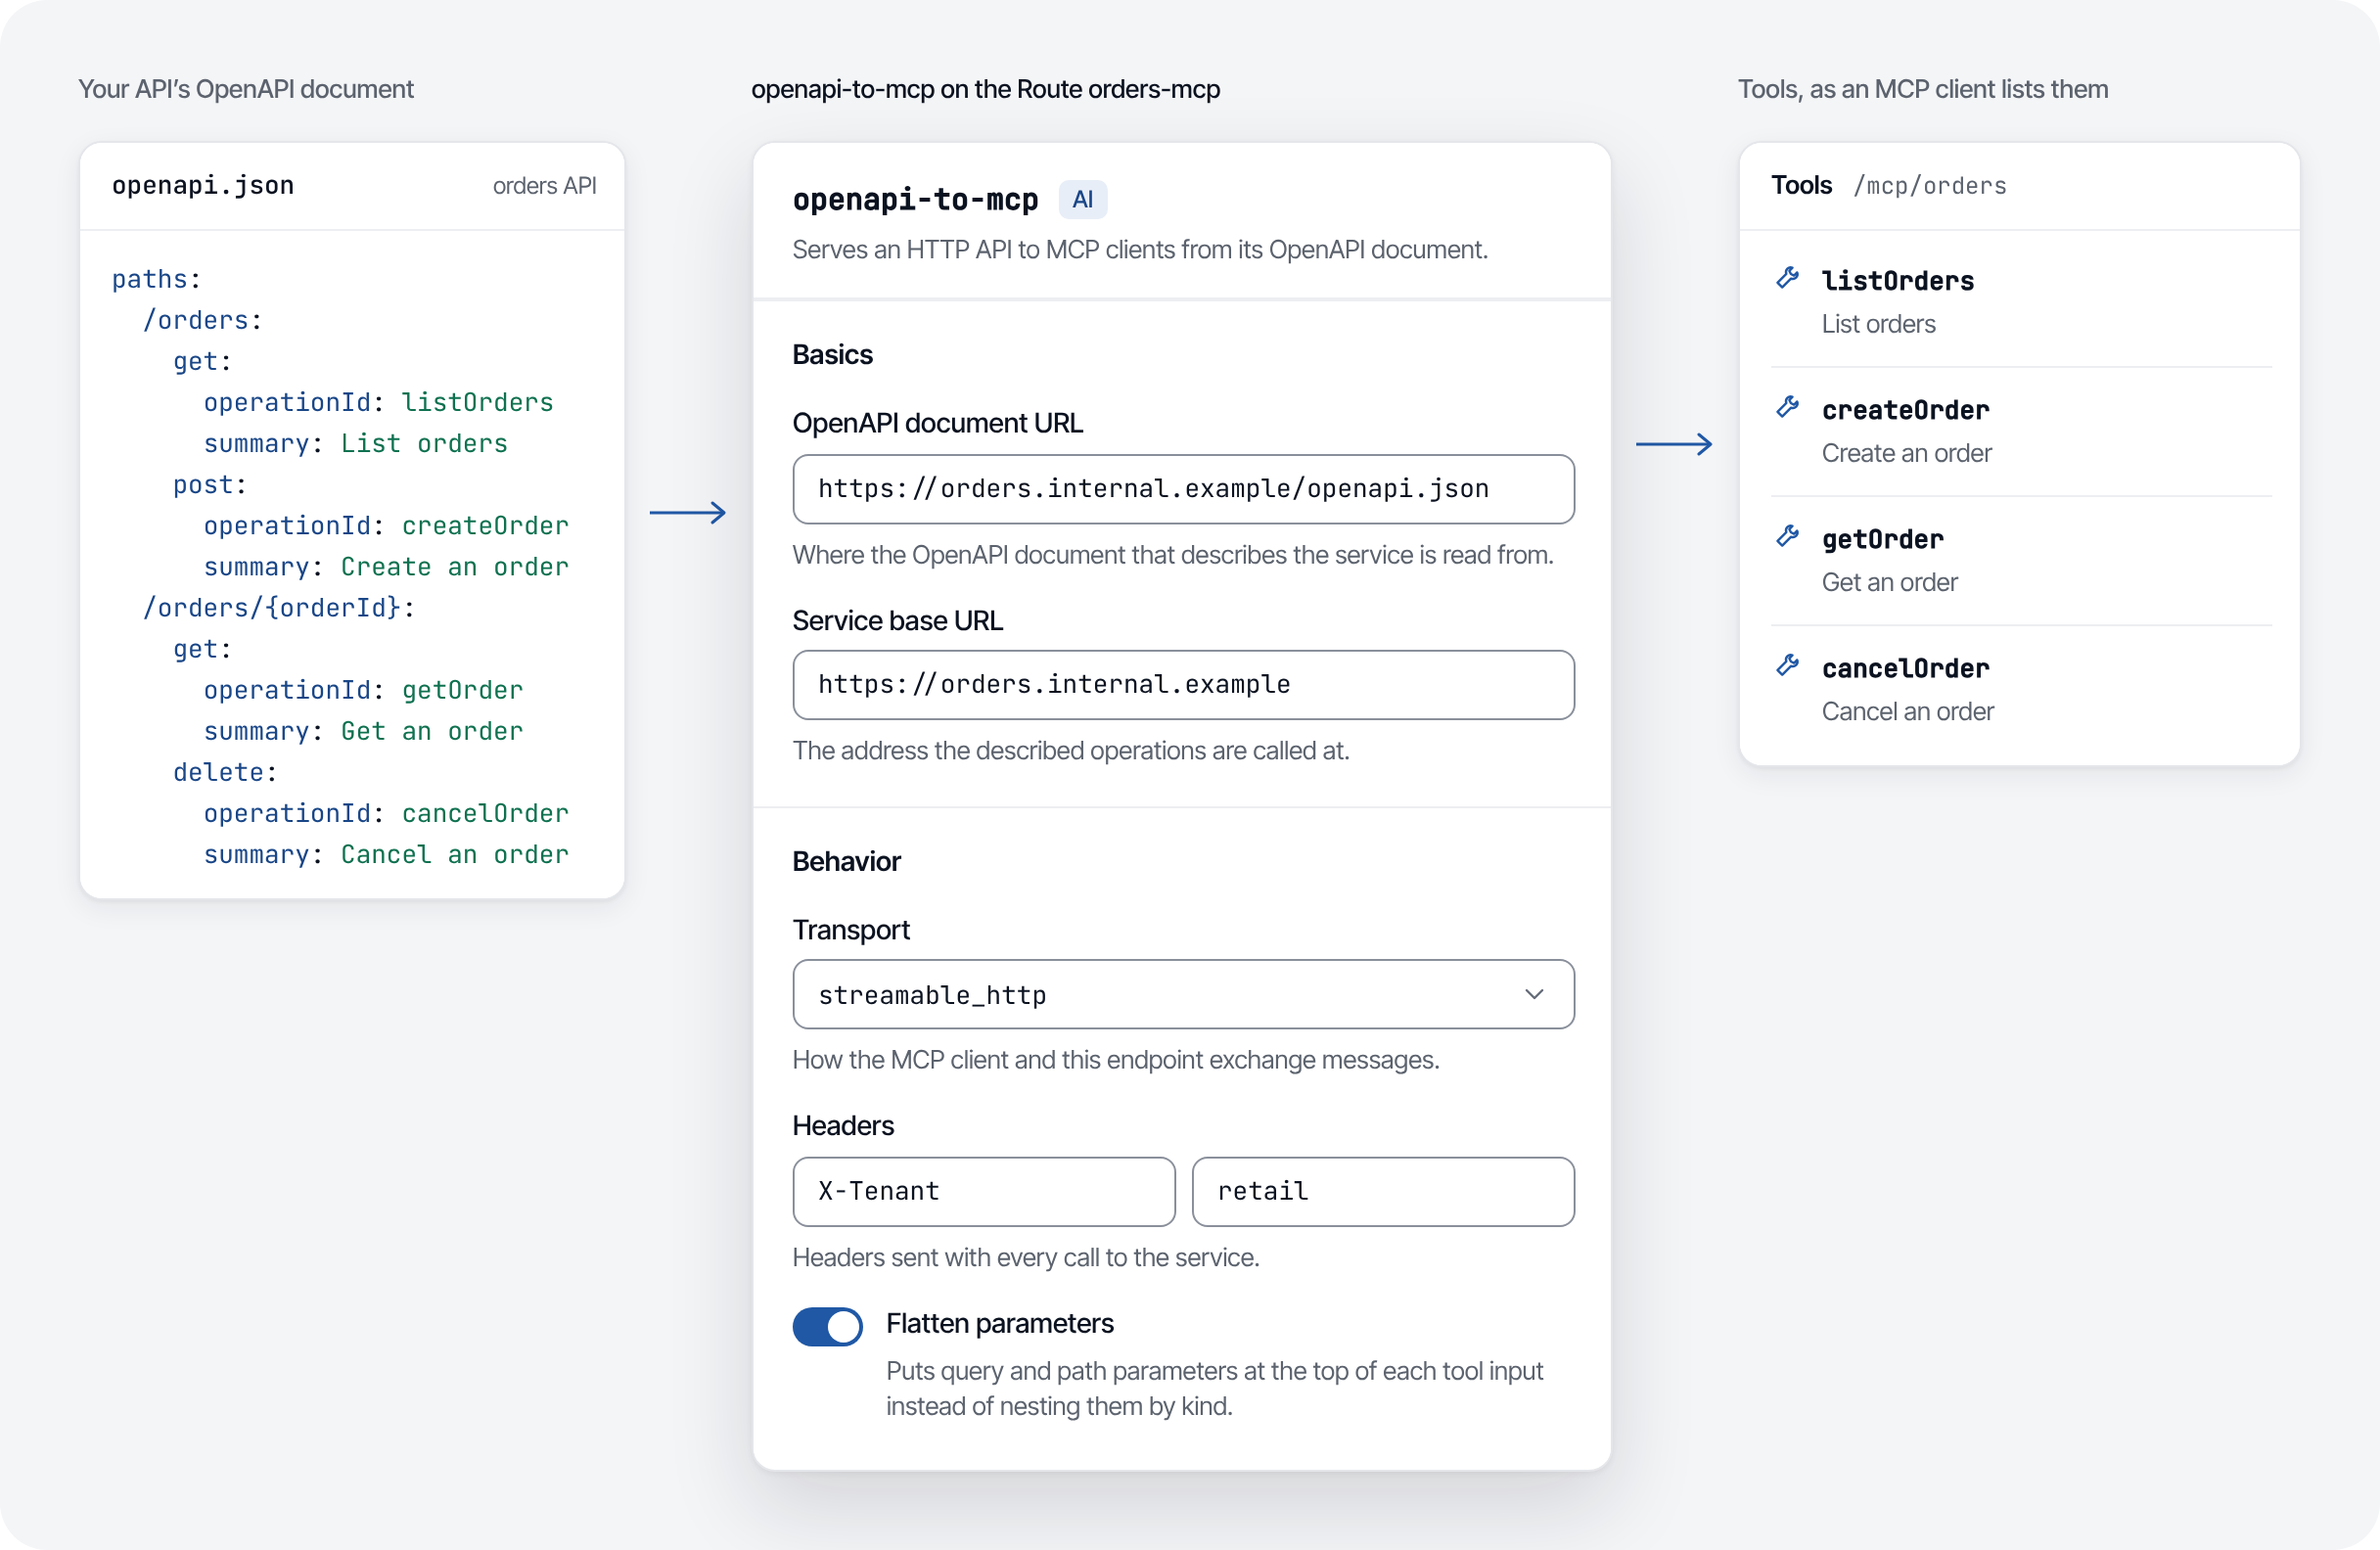Click the 'summary: List orders' line
2380x1550 pixels.
click(x=356, y=443)
